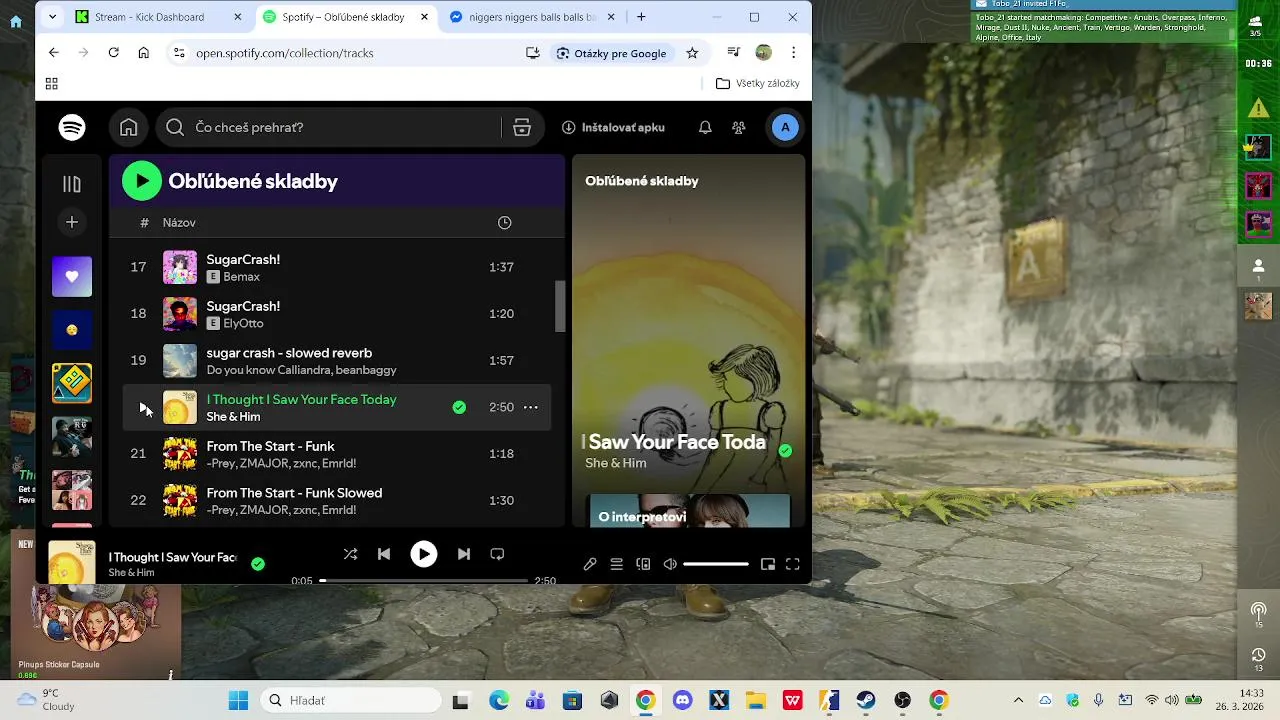Bookmark this page with the star icon
This screenshot has height=720, width=1280.
coord(692,53)
